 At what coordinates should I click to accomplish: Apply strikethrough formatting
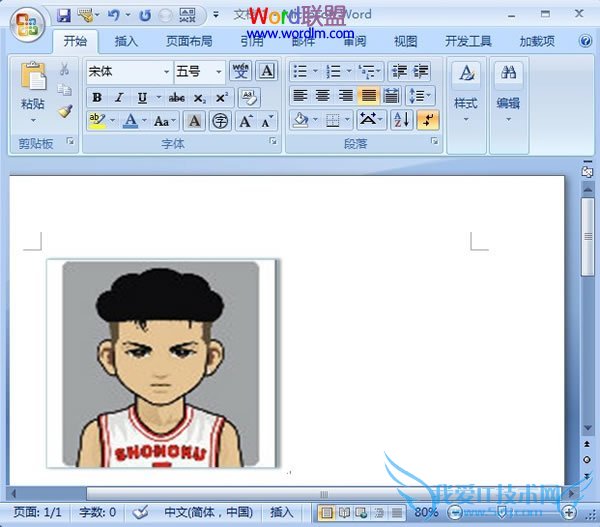(x=177, y=97)
